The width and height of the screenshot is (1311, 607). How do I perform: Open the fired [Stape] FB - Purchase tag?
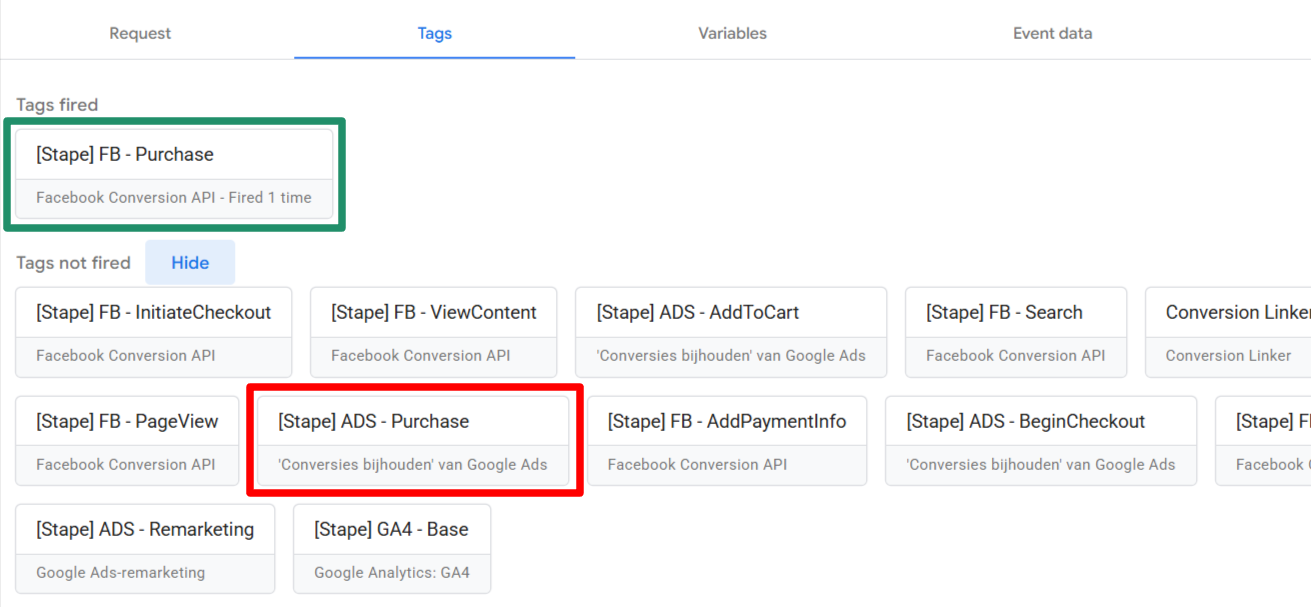(x=174, y=175)
